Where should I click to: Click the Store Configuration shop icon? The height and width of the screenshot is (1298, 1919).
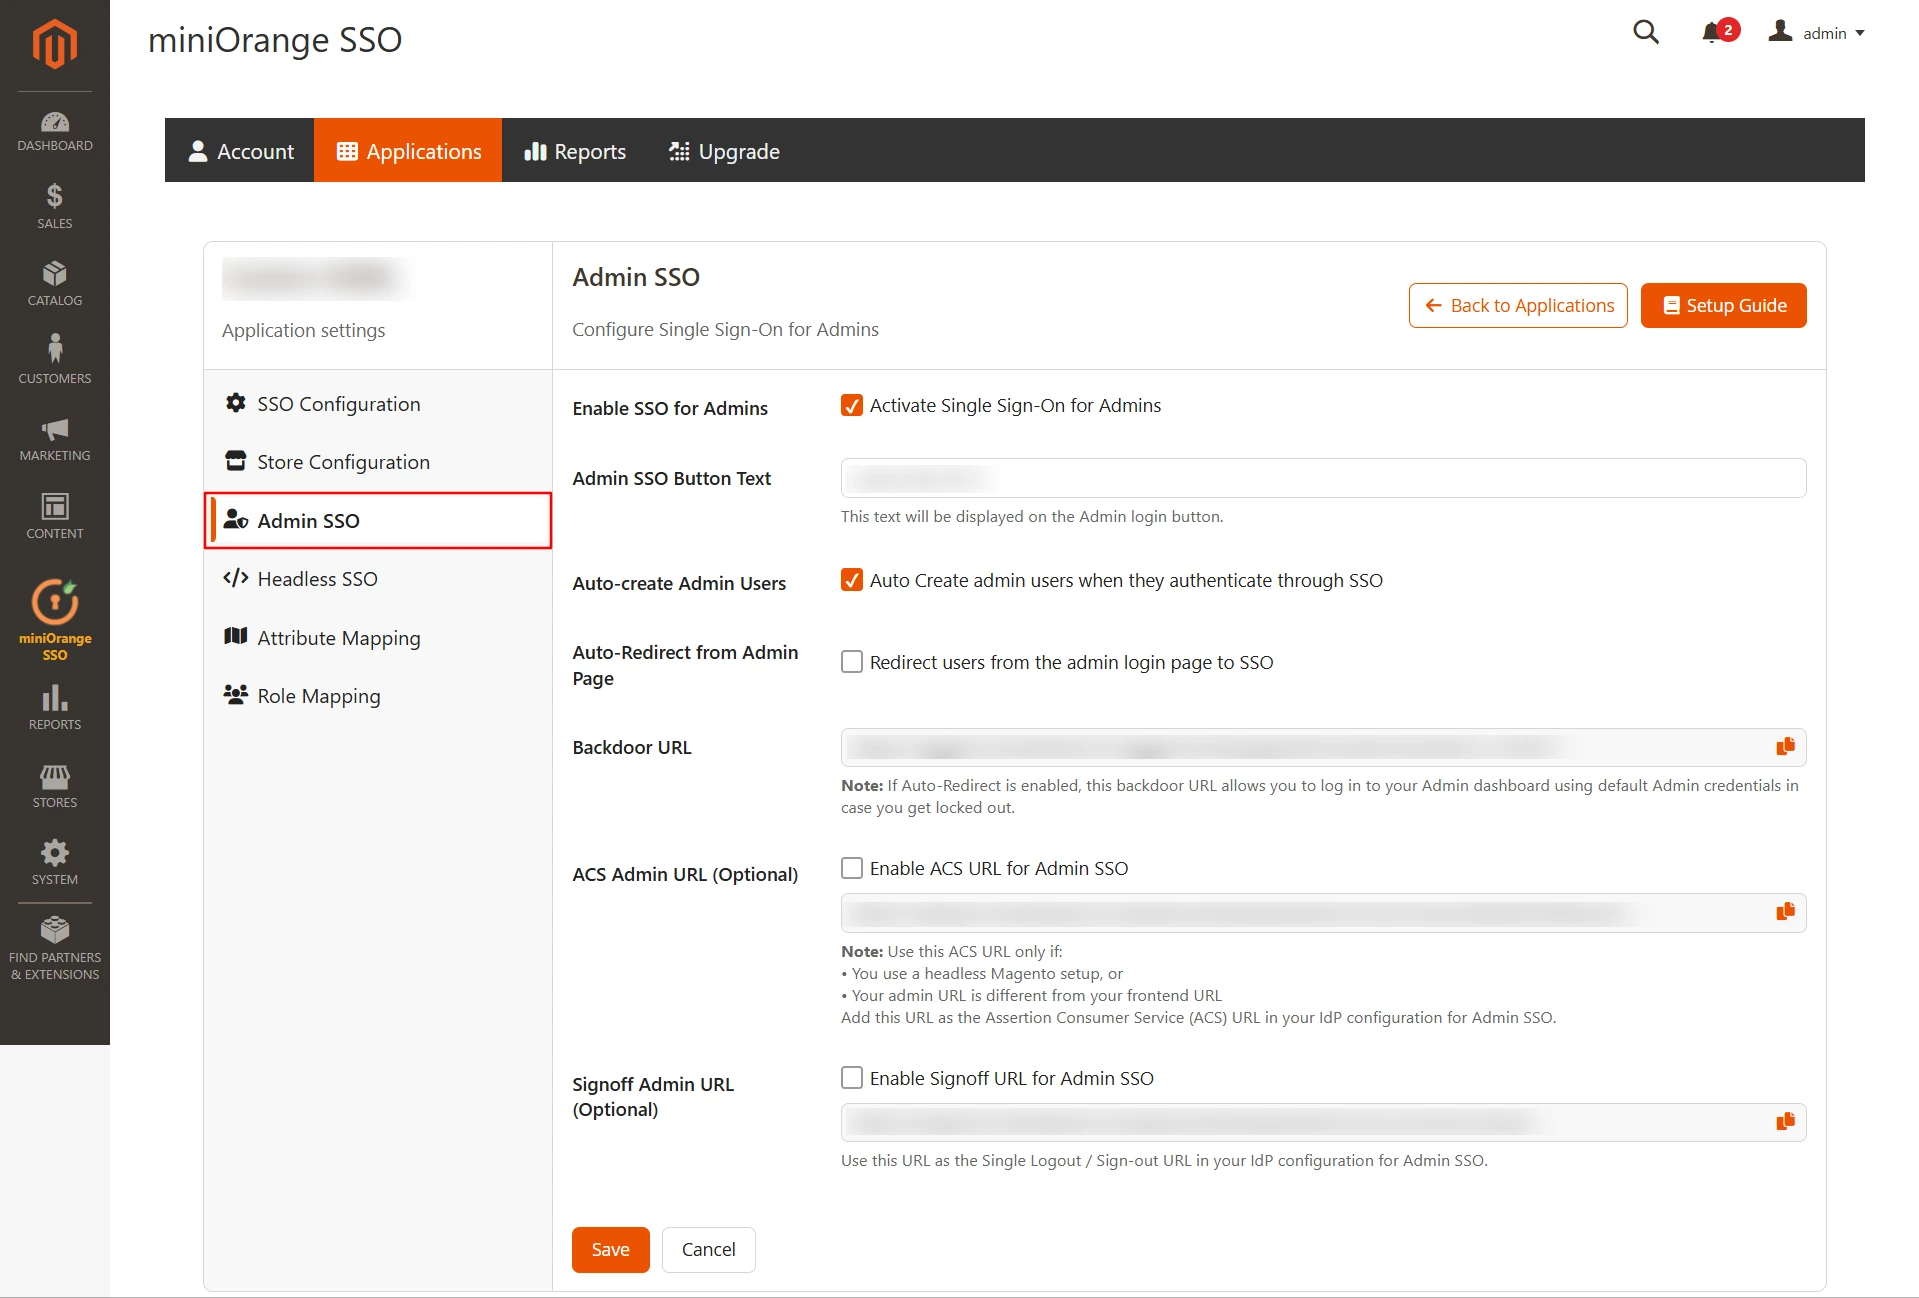[236, 461]
